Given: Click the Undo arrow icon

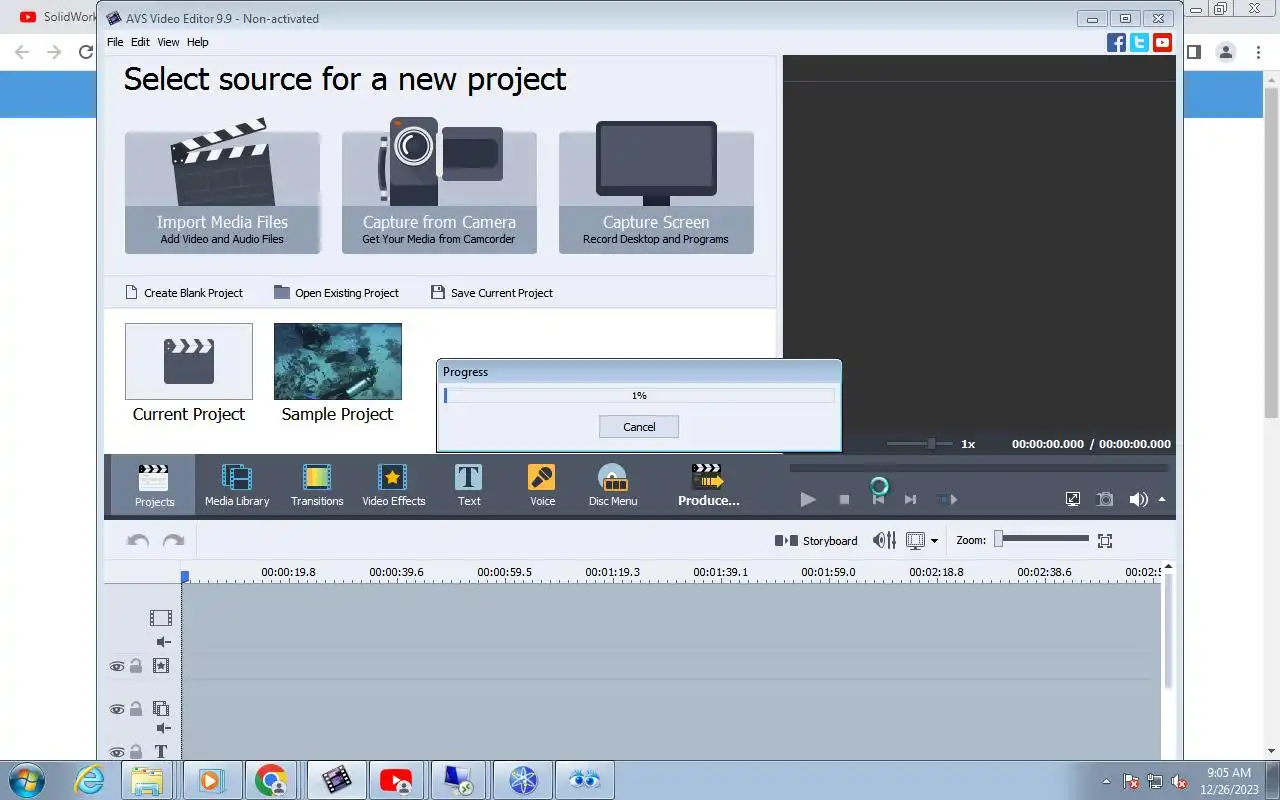Looking at the screenshot, I should [x=138, y=541].
